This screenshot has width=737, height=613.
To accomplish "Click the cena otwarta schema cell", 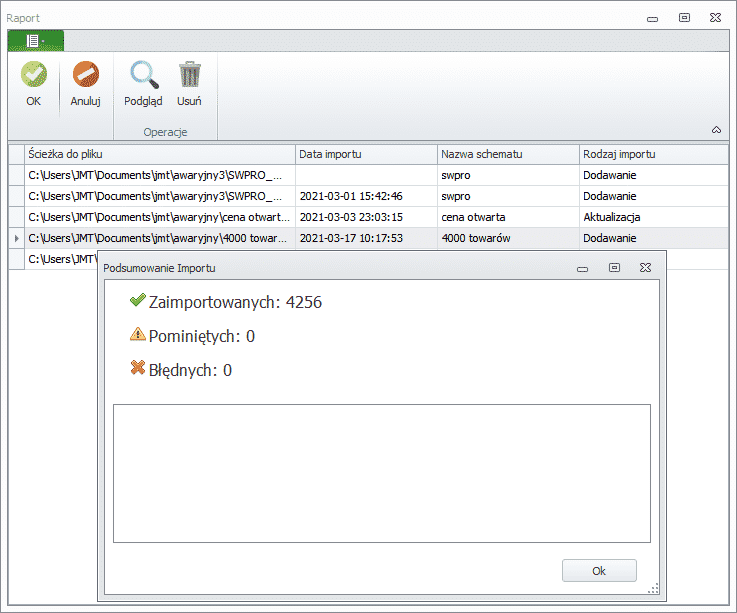I will coord(508,217).
